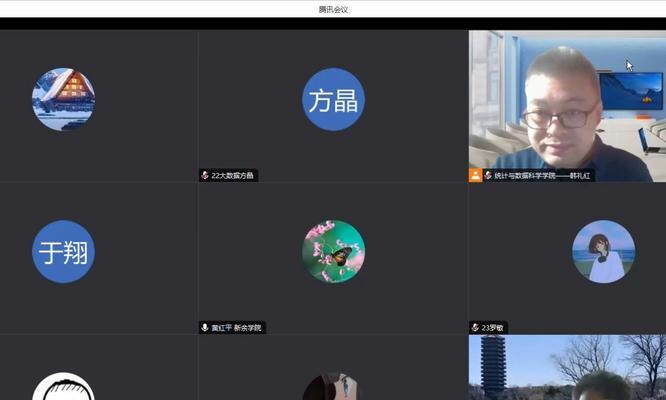The height and width of the screenshot is (400, 666).
Task: Click the name label 黄红平 新余学院
Action: point(236,327)
